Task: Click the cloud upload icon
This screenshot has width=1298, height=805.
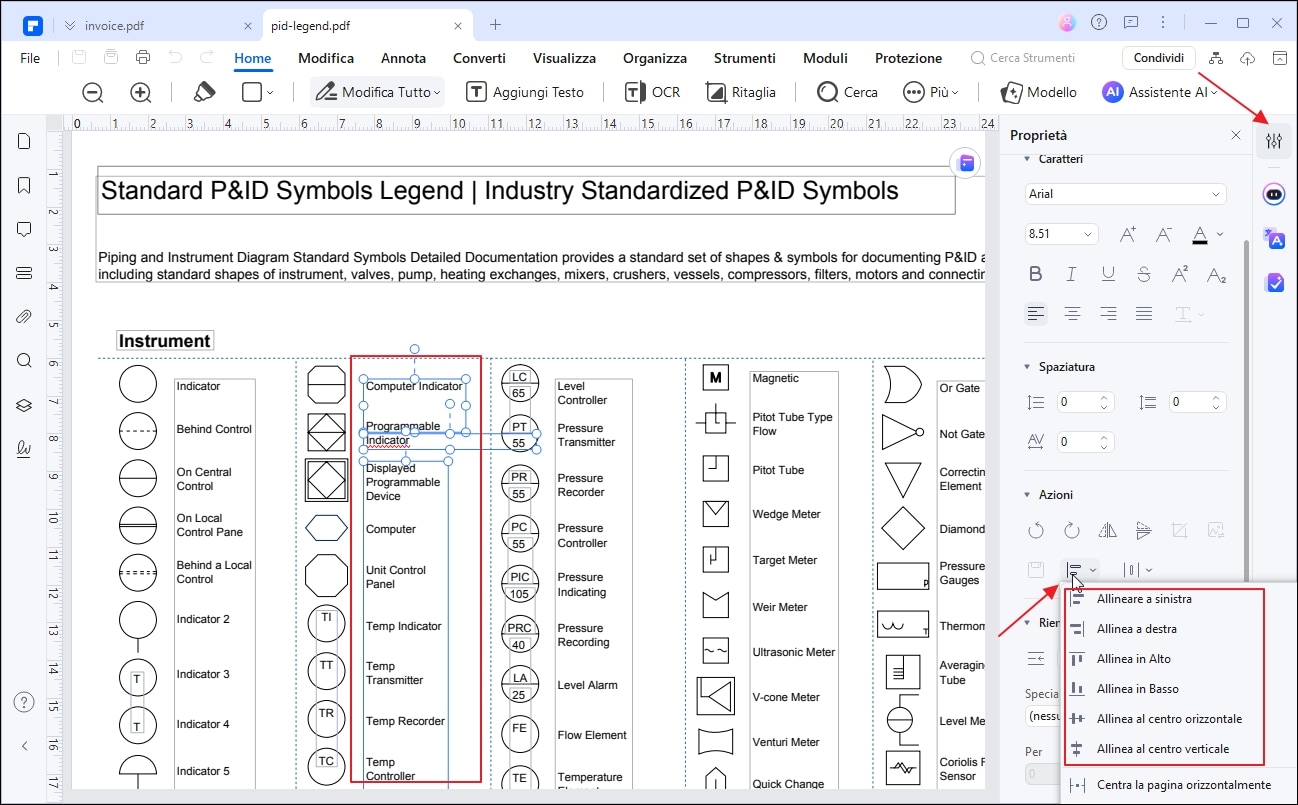Action: click(1247, 58)
